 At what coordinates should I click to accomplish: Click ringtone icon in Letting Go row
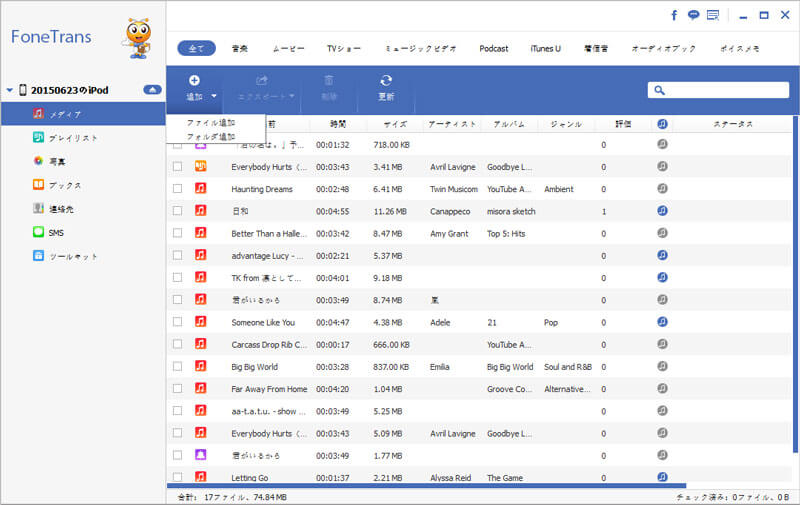click(x=662, y=477)
